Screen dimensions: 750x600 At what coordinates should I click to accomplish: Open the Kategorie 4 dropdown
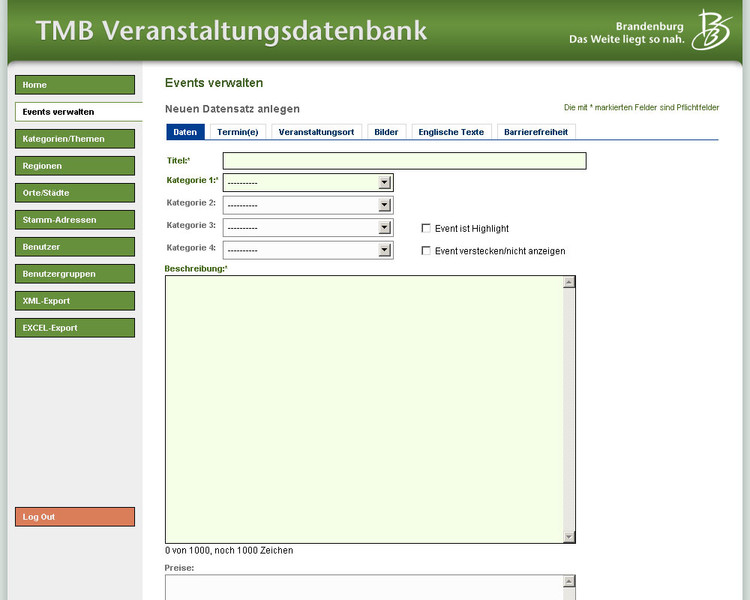pyautogui.click(x=308, y=250)
